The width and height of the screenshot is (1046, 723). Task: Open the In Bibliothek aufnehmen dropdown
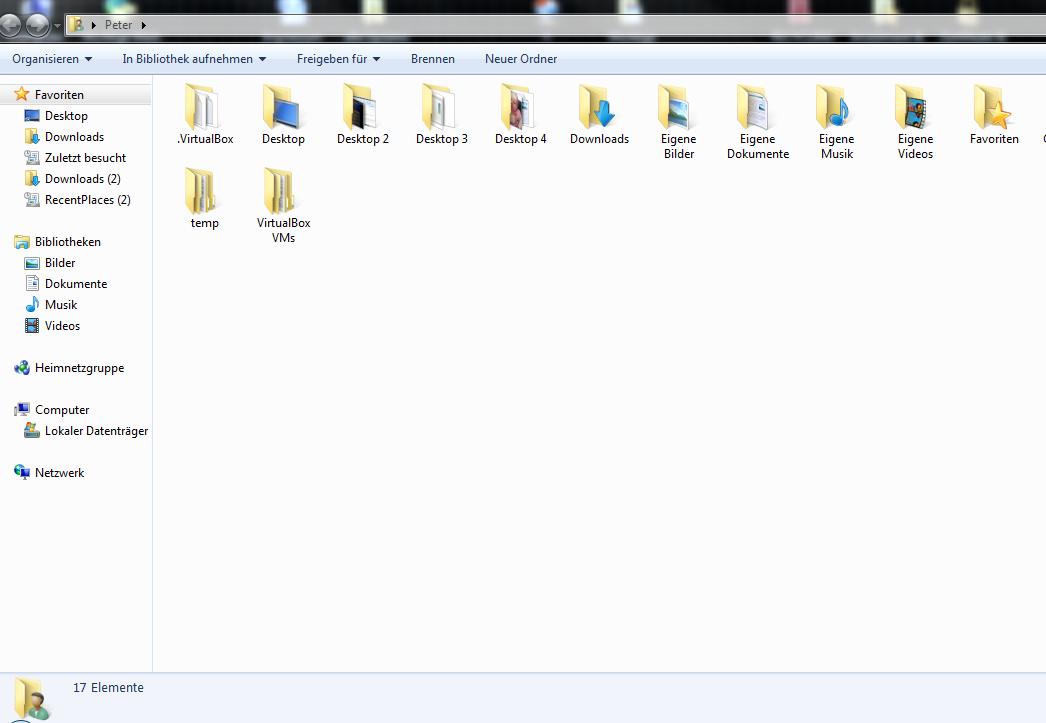point(192,59)
